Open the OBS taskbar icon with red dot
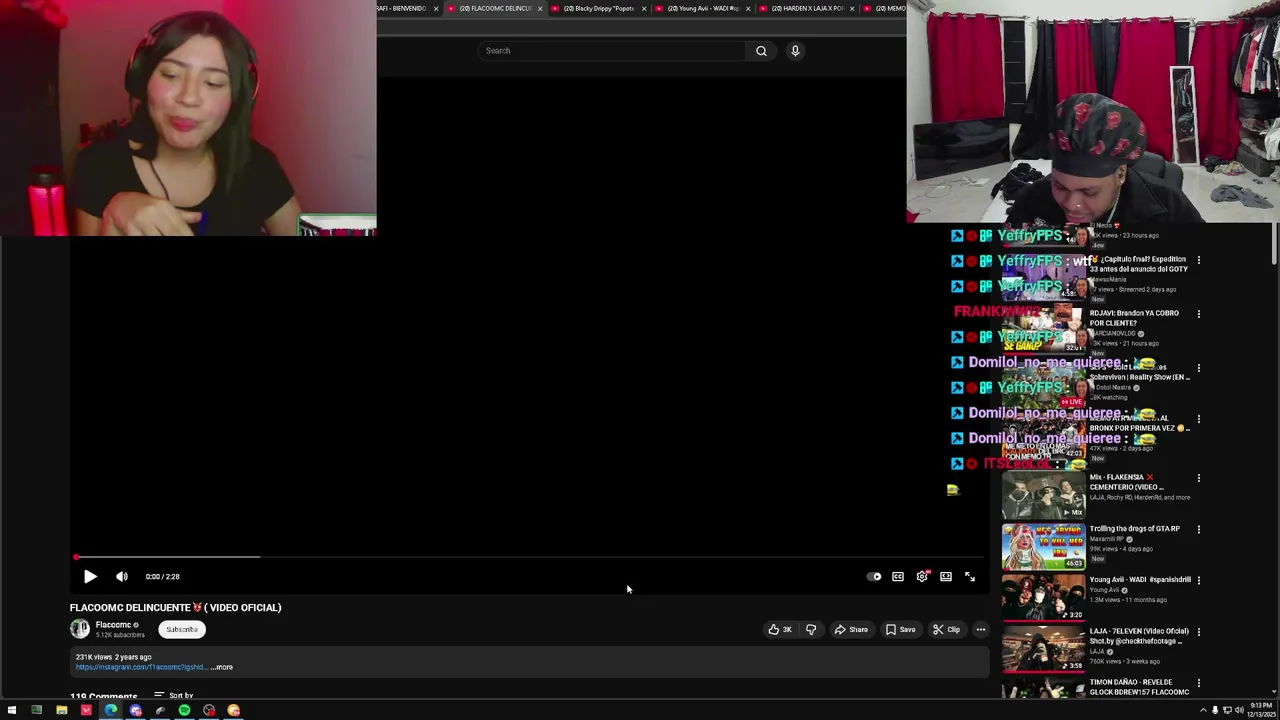Viewport: 1280px width, 720px height. (x=209, y=710)
